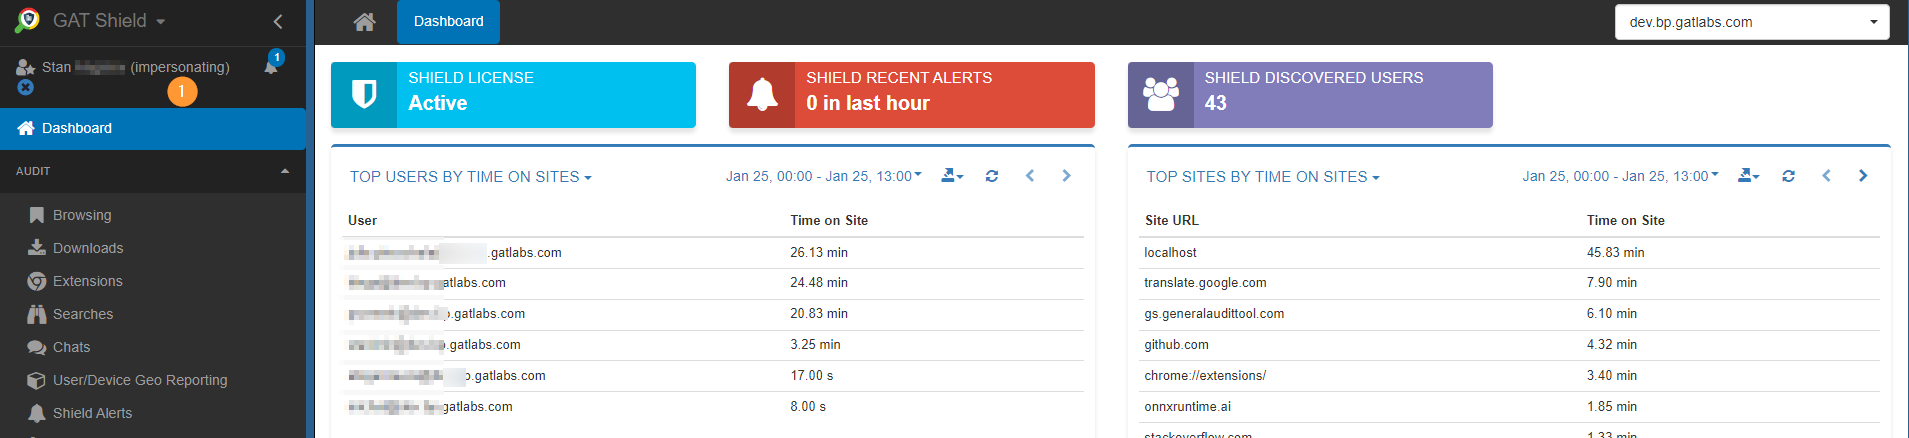Viewport: 1909px width, 438px height.
Task: Click chrome://extensions/ site row
Action: (x=1510, y=376)
